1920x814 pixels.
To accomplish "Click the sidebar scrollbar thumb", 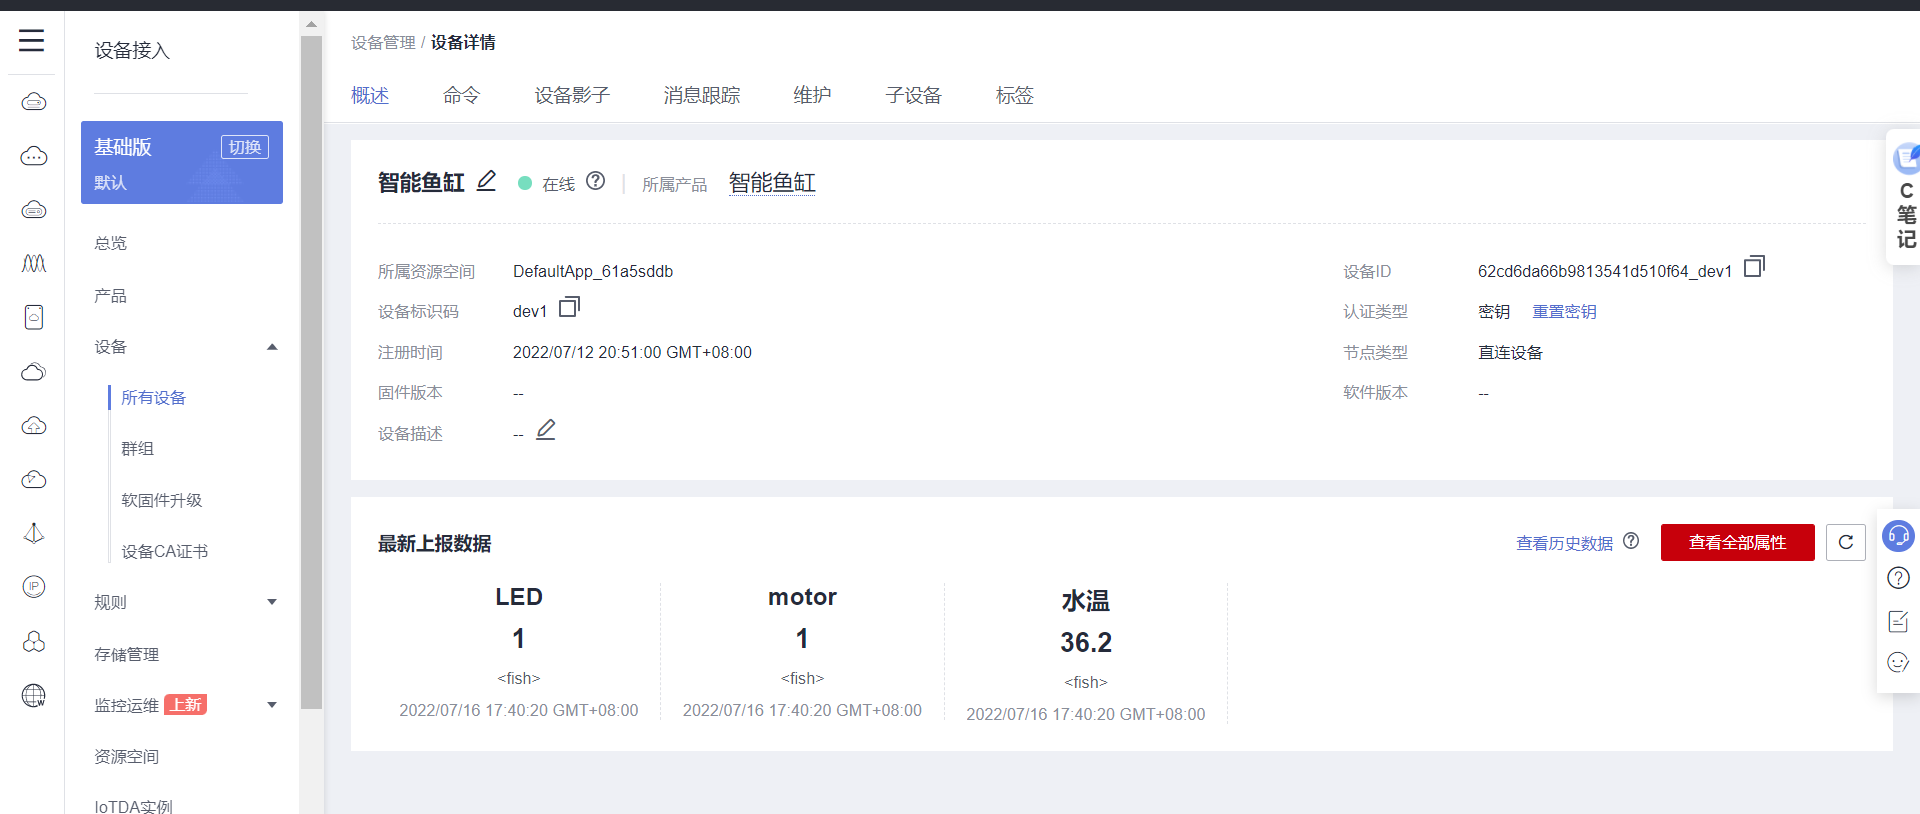I will 311,372.
